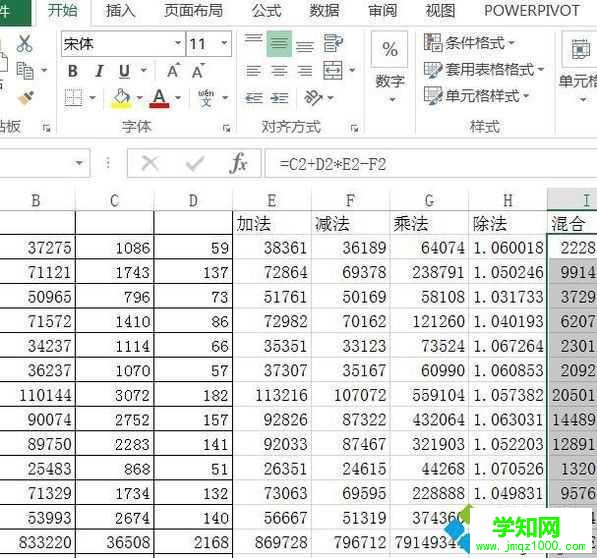Apply red font color

click(x=159, y=98)
